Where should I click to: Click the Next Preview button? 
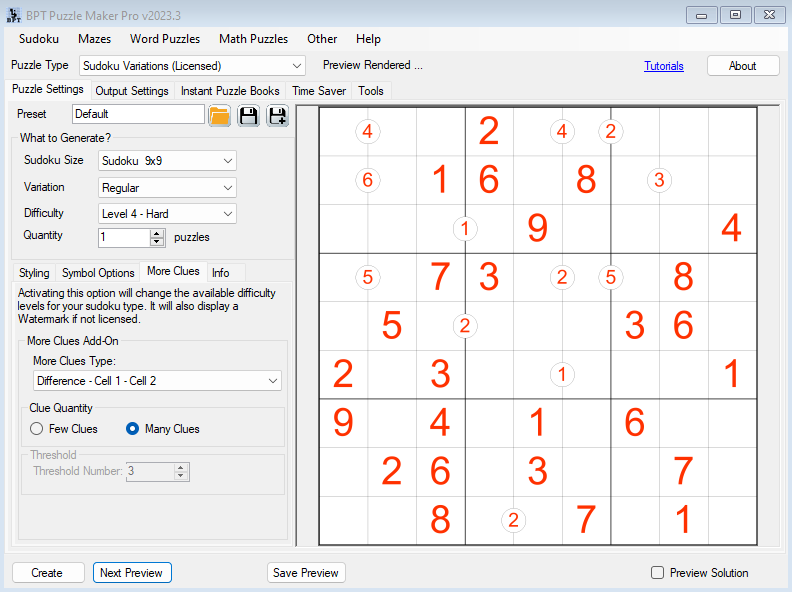coord(132,573)
